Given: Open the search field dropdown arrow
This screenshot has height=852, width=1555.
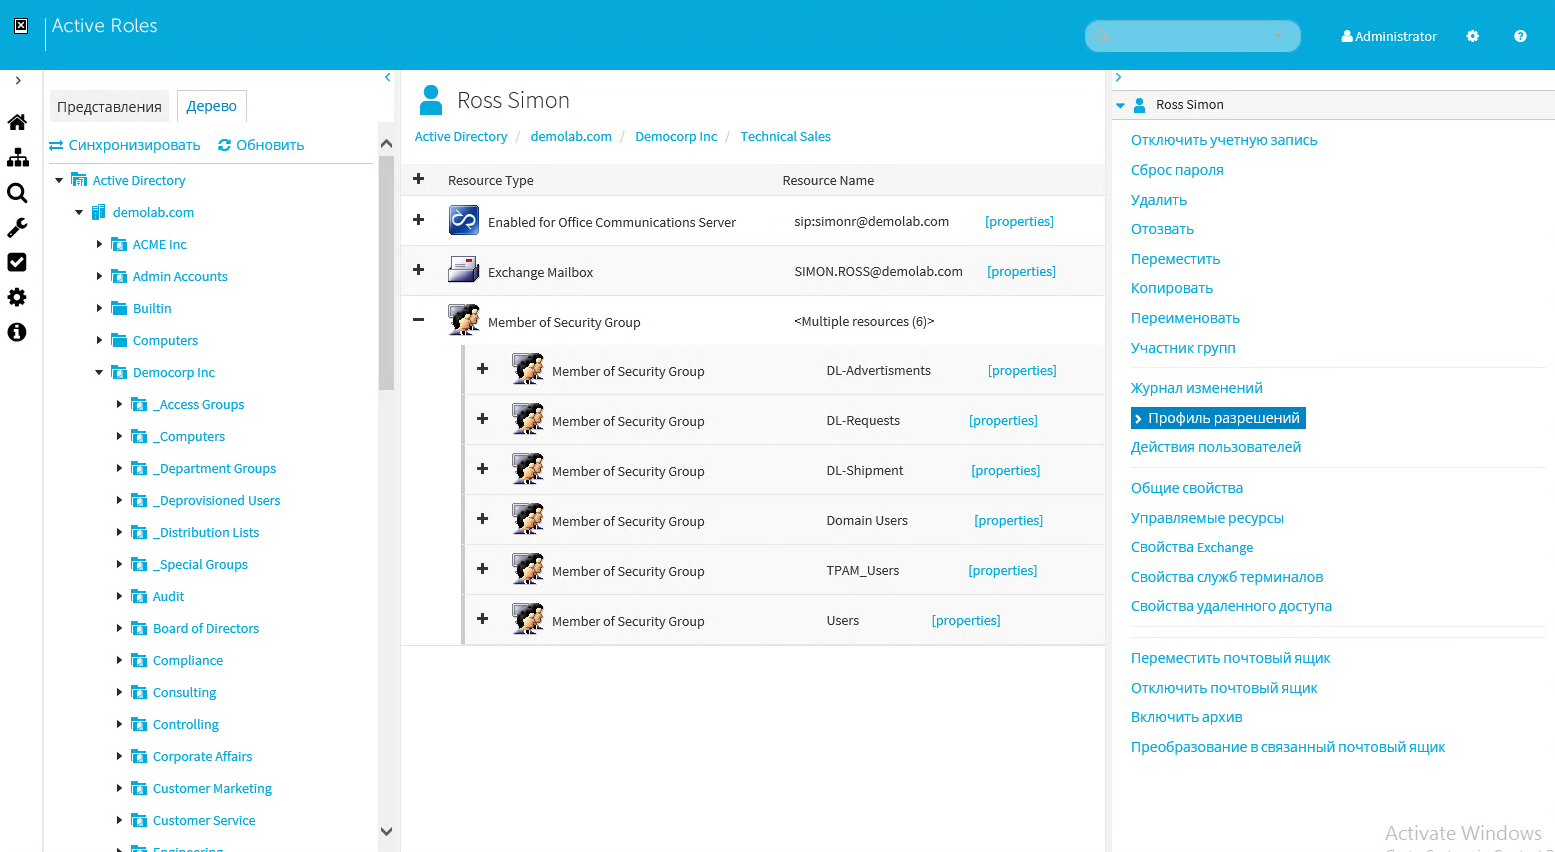Looking at the screenshot, I should point(1278,36).
